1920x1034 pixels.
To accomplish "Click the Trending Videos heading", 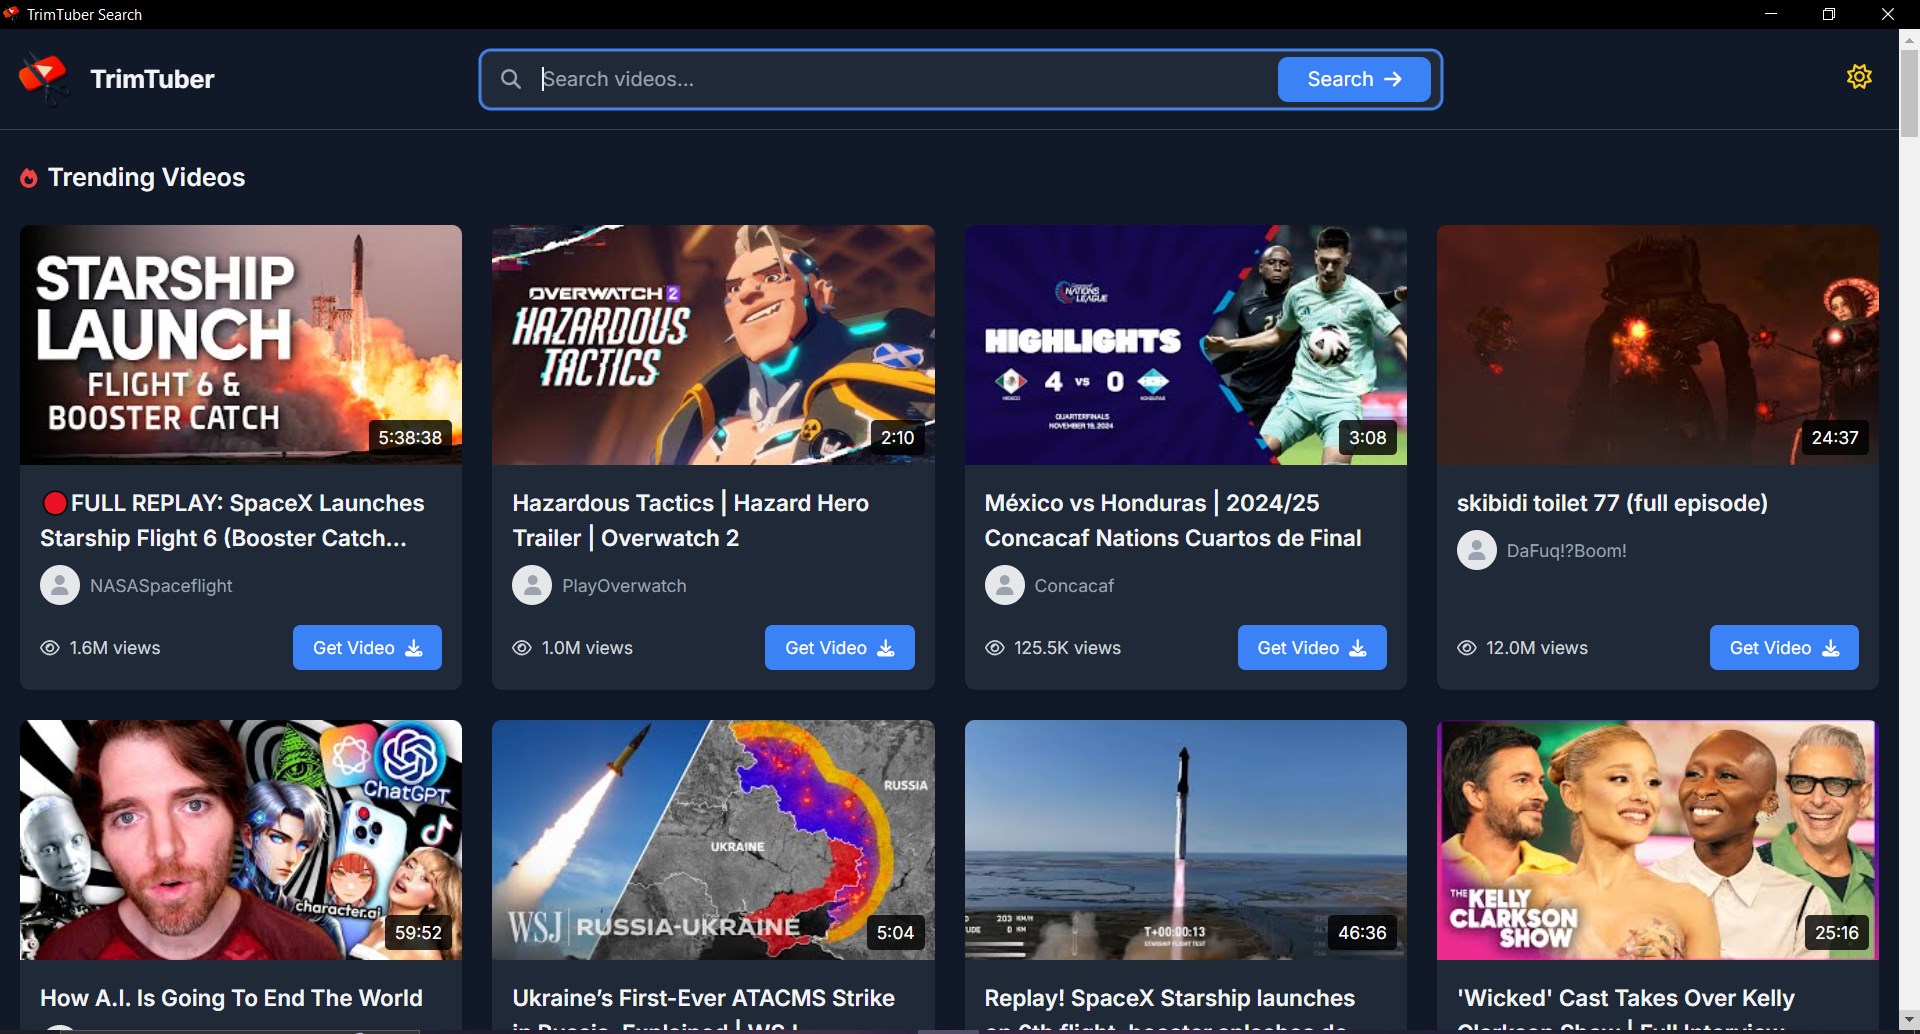I will click(x=146, y=178).
